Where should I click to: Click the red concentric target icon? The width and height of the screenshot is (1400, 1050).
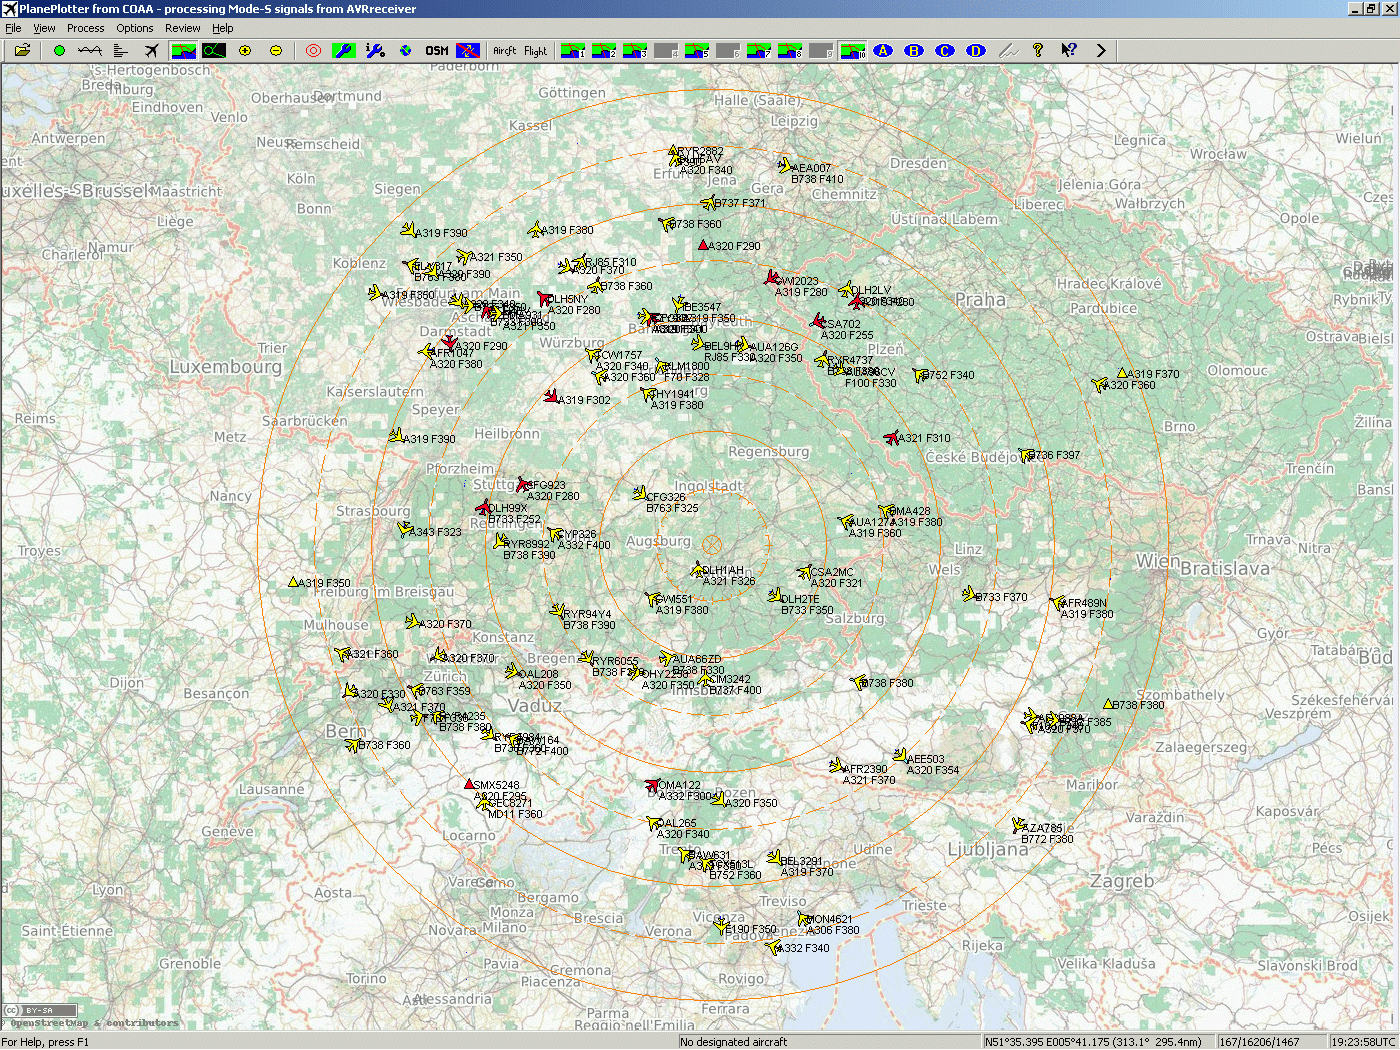313,50
